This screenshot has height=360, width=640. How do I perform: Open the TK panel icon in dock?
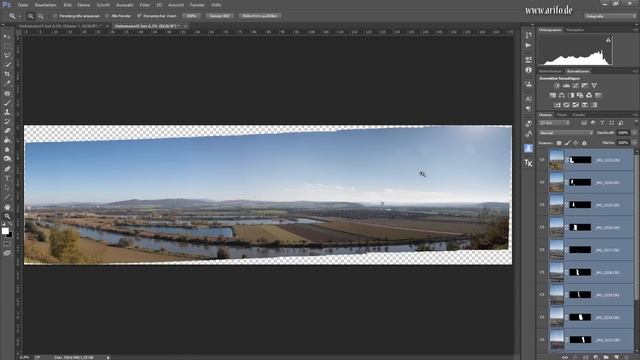point(528,163)
